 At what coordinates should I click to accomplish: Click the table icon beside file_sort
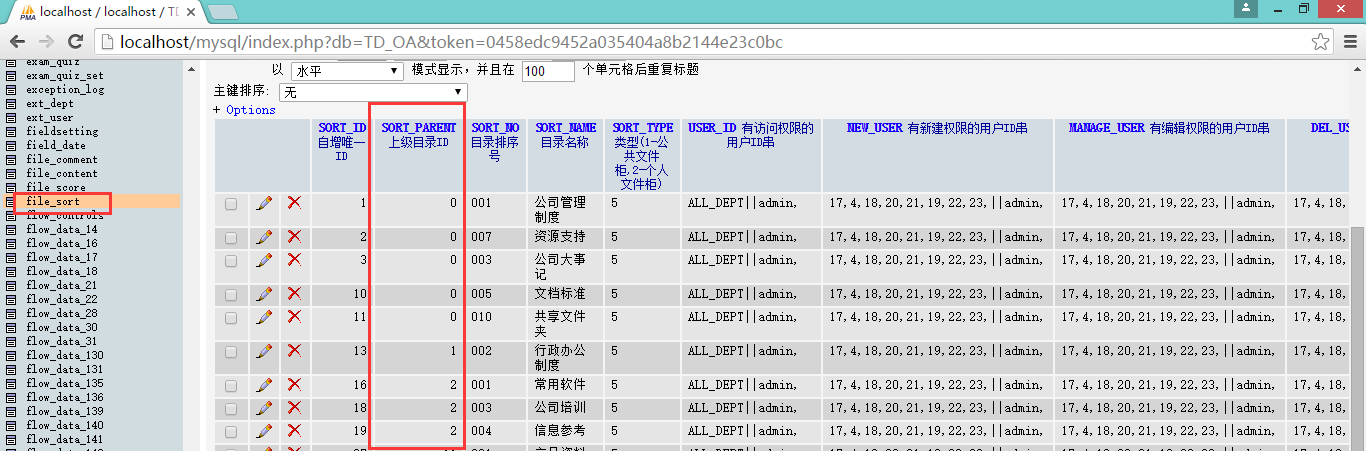point(11,202)
